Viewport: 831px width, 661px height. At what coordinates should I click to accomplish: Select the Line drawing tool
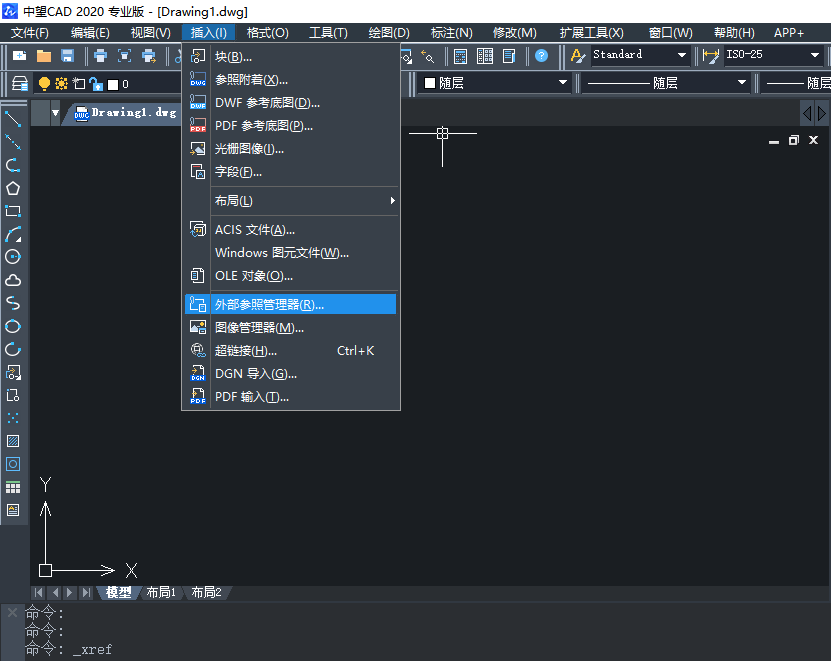pos(13,119)
